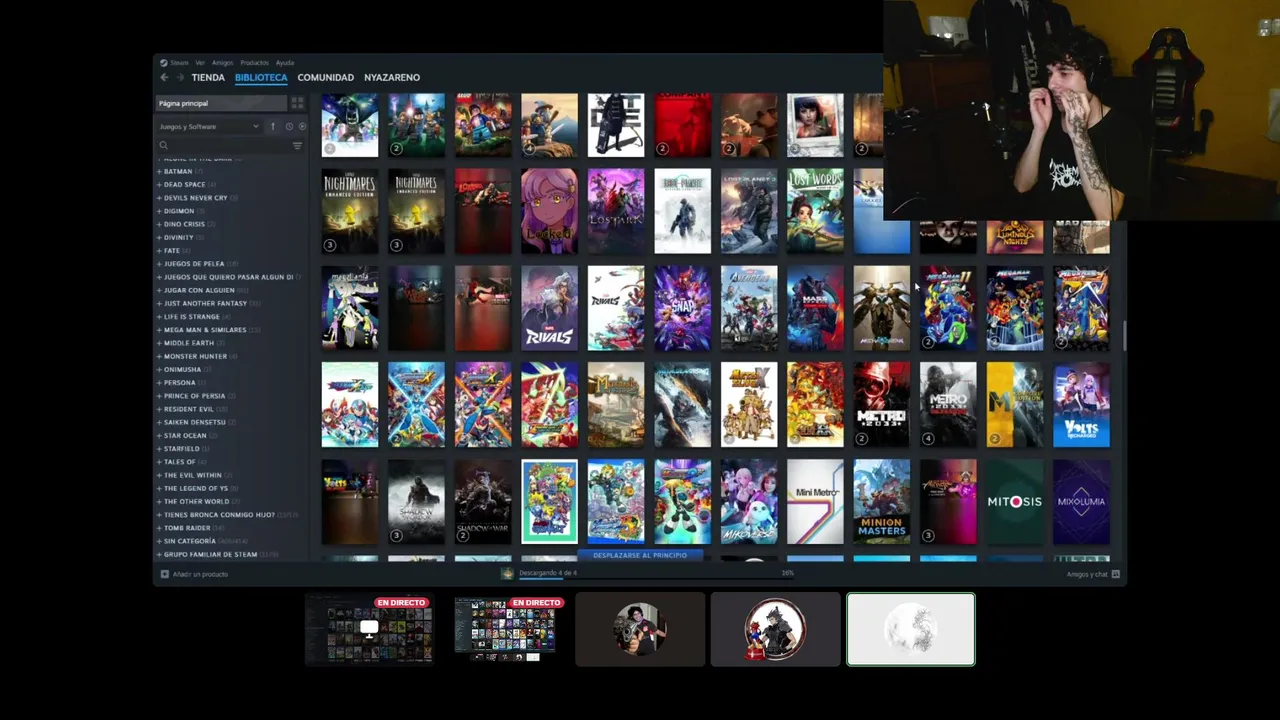
Task: Open Lost Words game cover
Action: pos(815,211)
